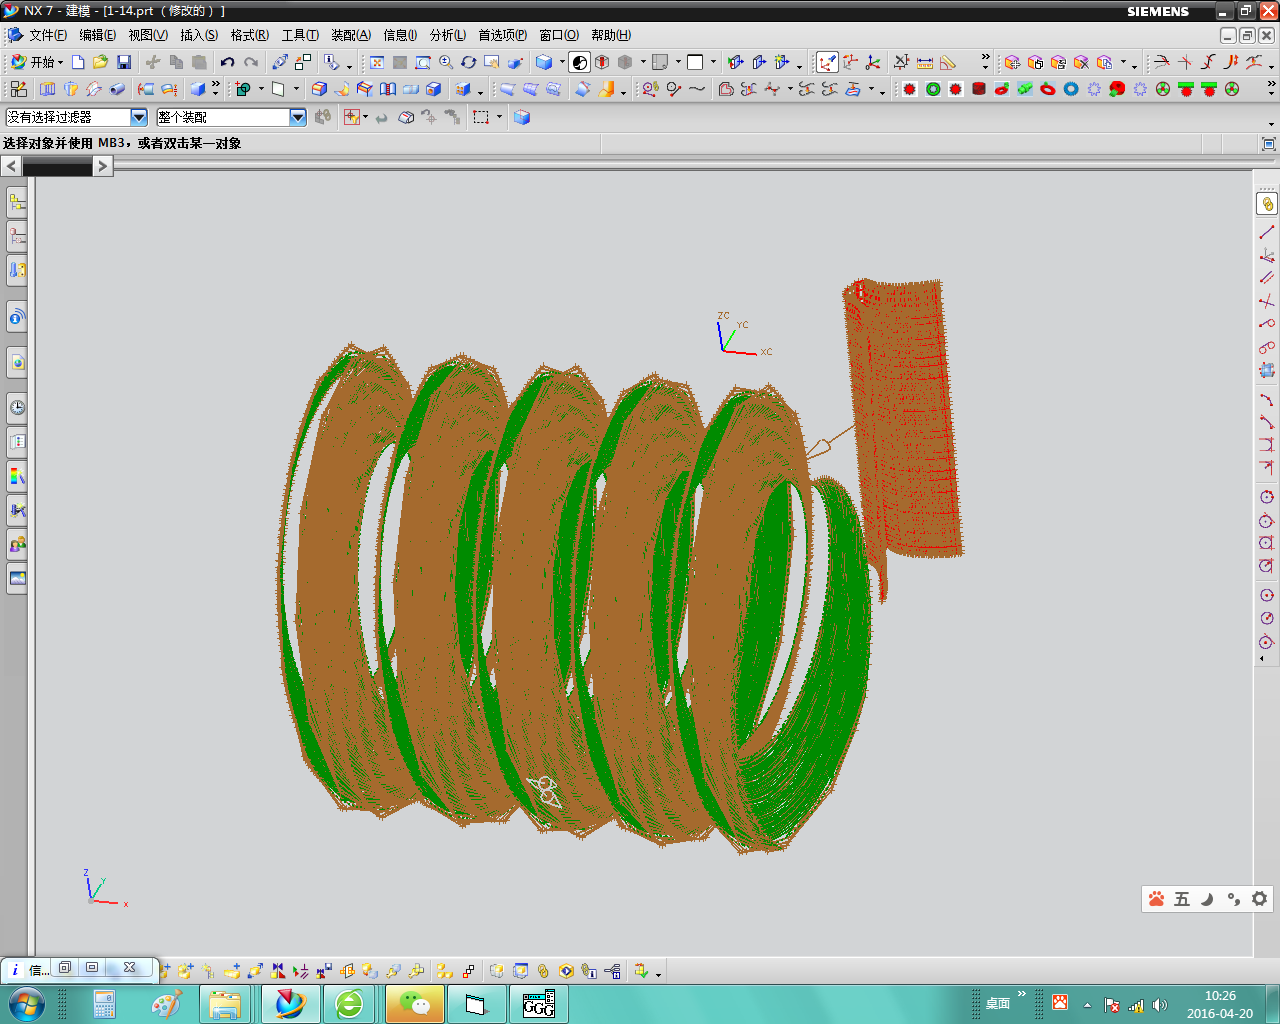The width and height of the screenshot is (1280, 1024).
Task: Open Windows Explorer from the taskbar
Action: [x=226, y=1004]
